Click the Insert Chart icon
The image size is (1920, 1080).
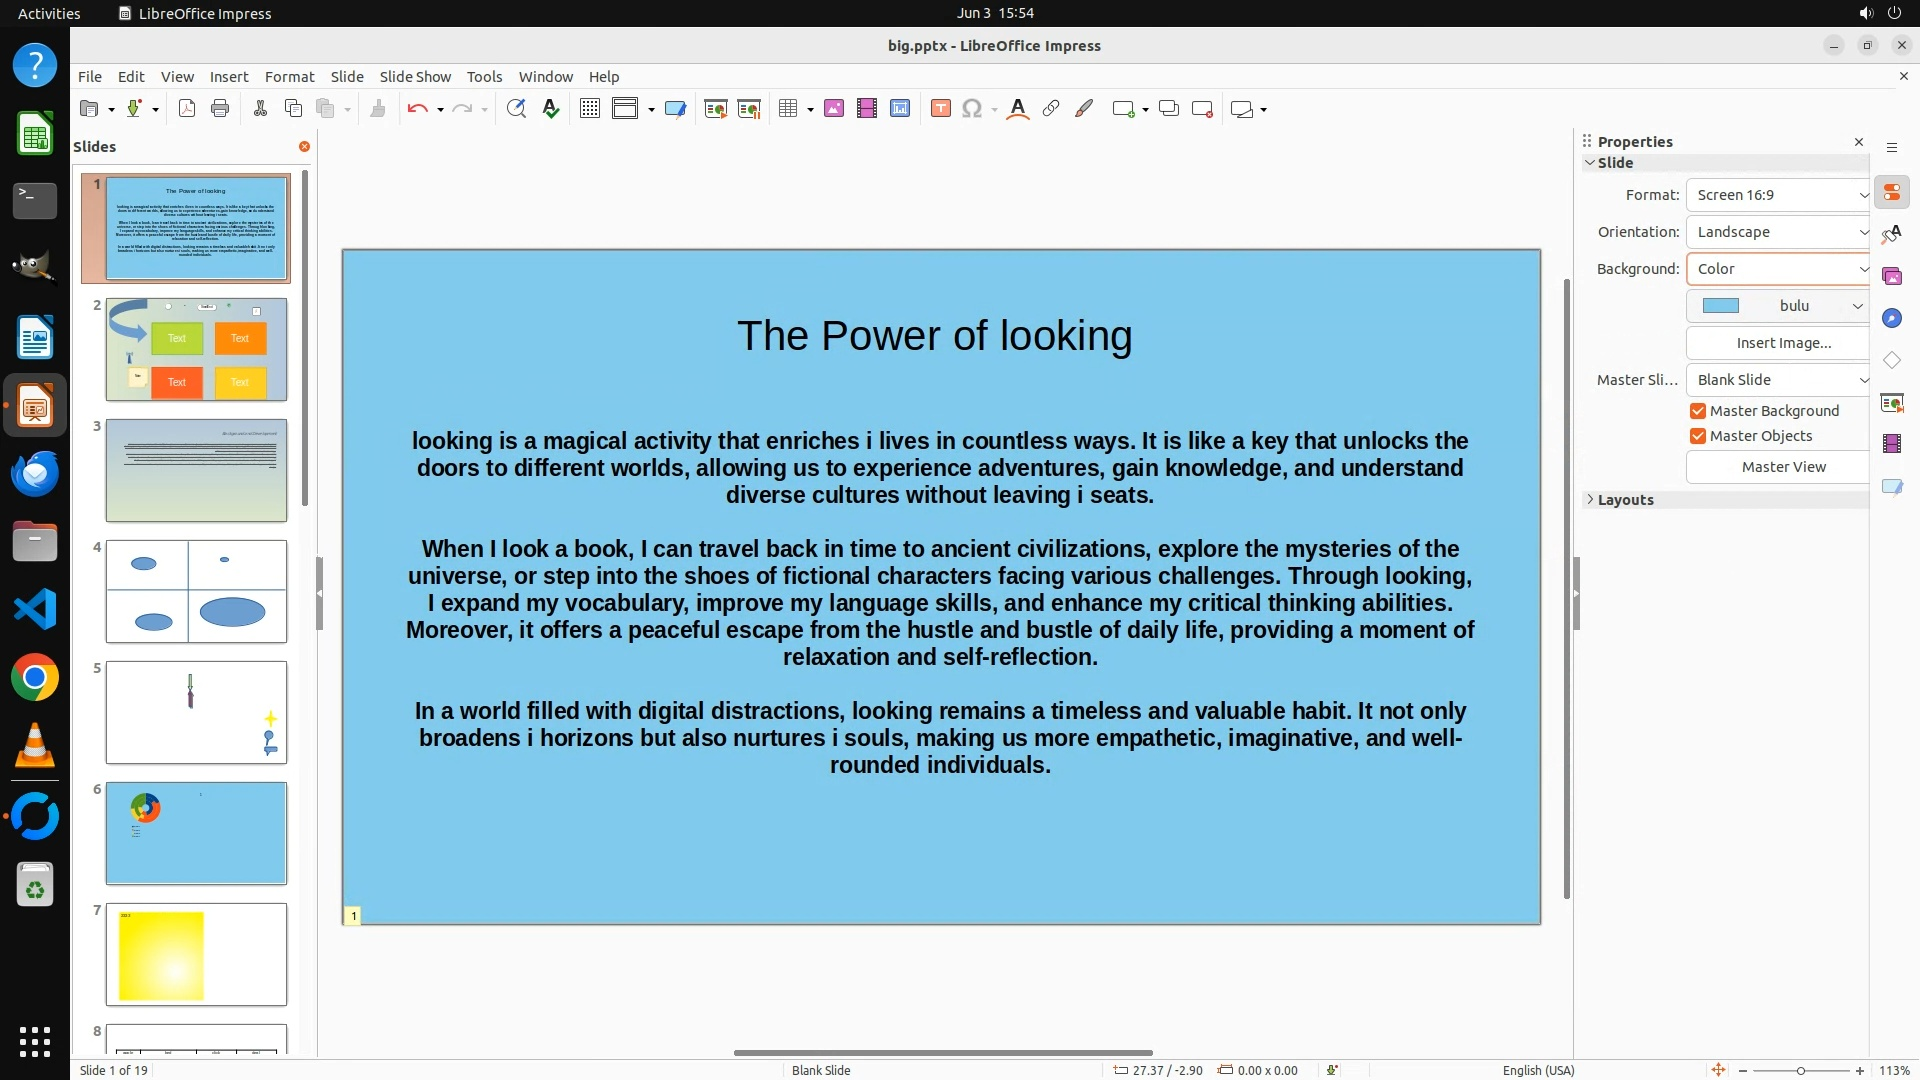(900, 109)
